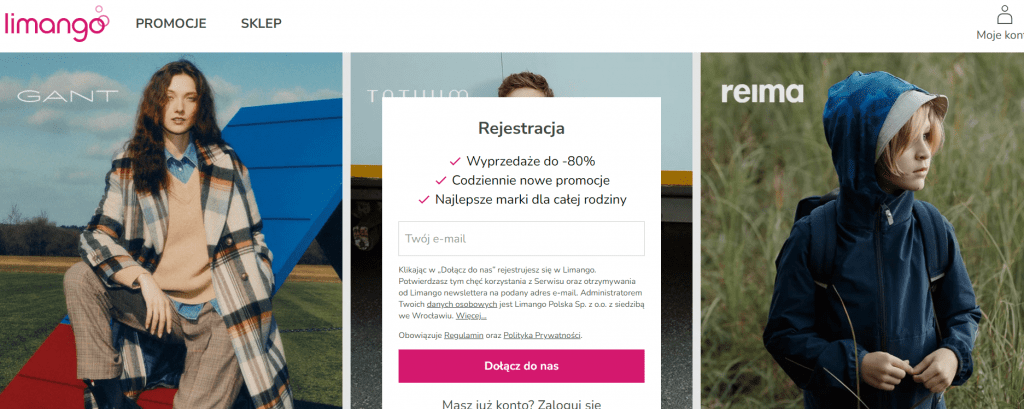Open the reima promotion banner image

(x=862, y=231)
